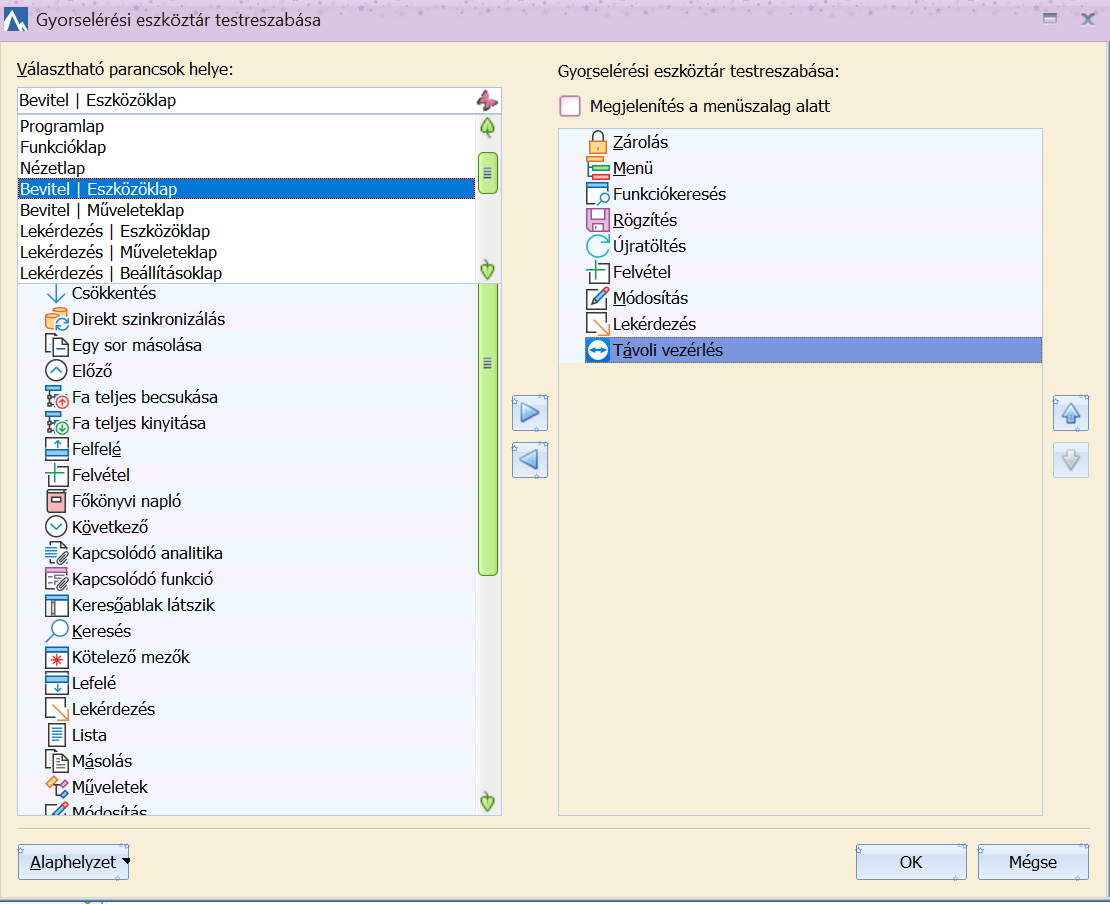Click the Következő circle-down icon
The height and width of the screenshot is (904, 1110).
56,527
